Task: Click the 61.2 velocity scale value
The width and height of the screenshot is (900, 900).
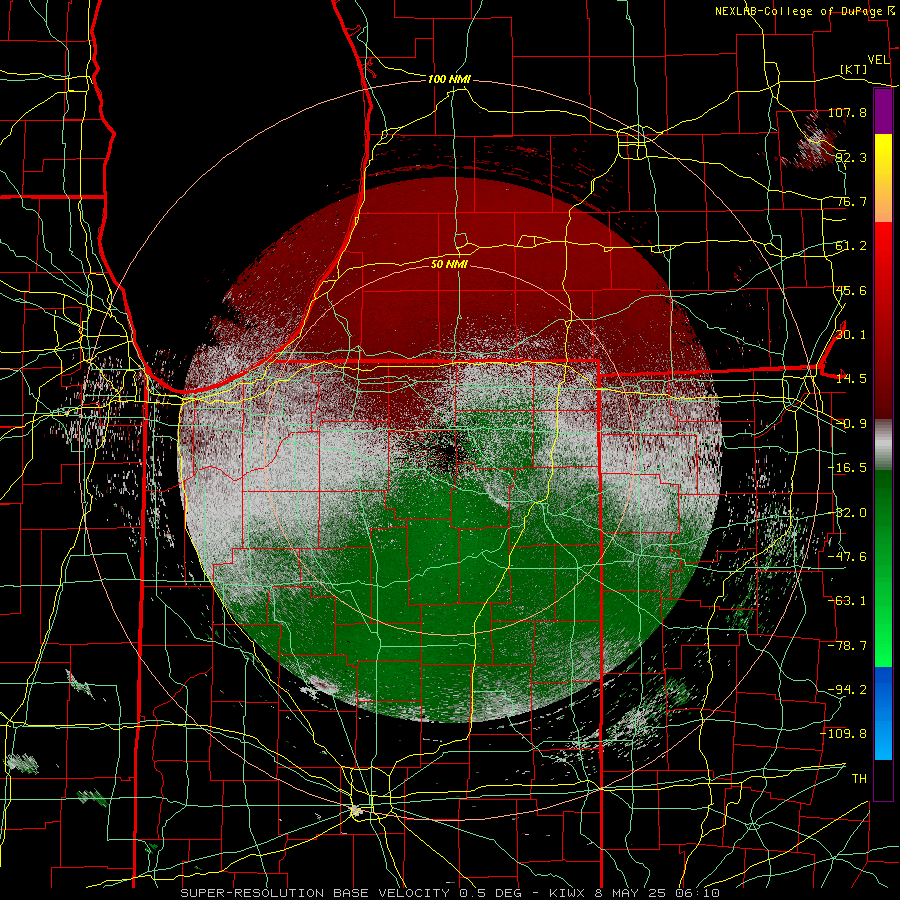Action: pos(851,246)
